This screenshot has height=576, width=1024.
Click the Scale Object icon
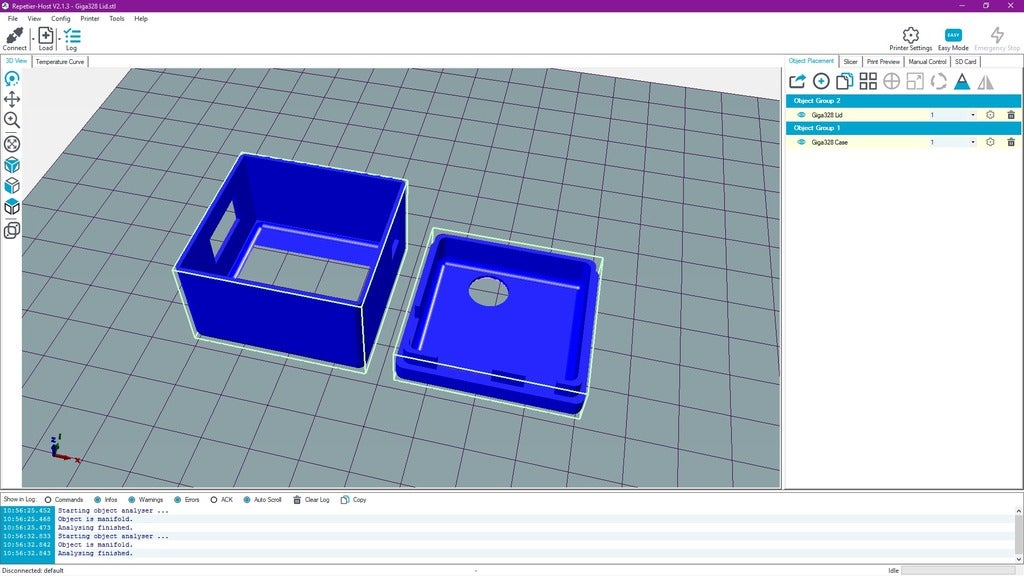(x=915, y=81)
